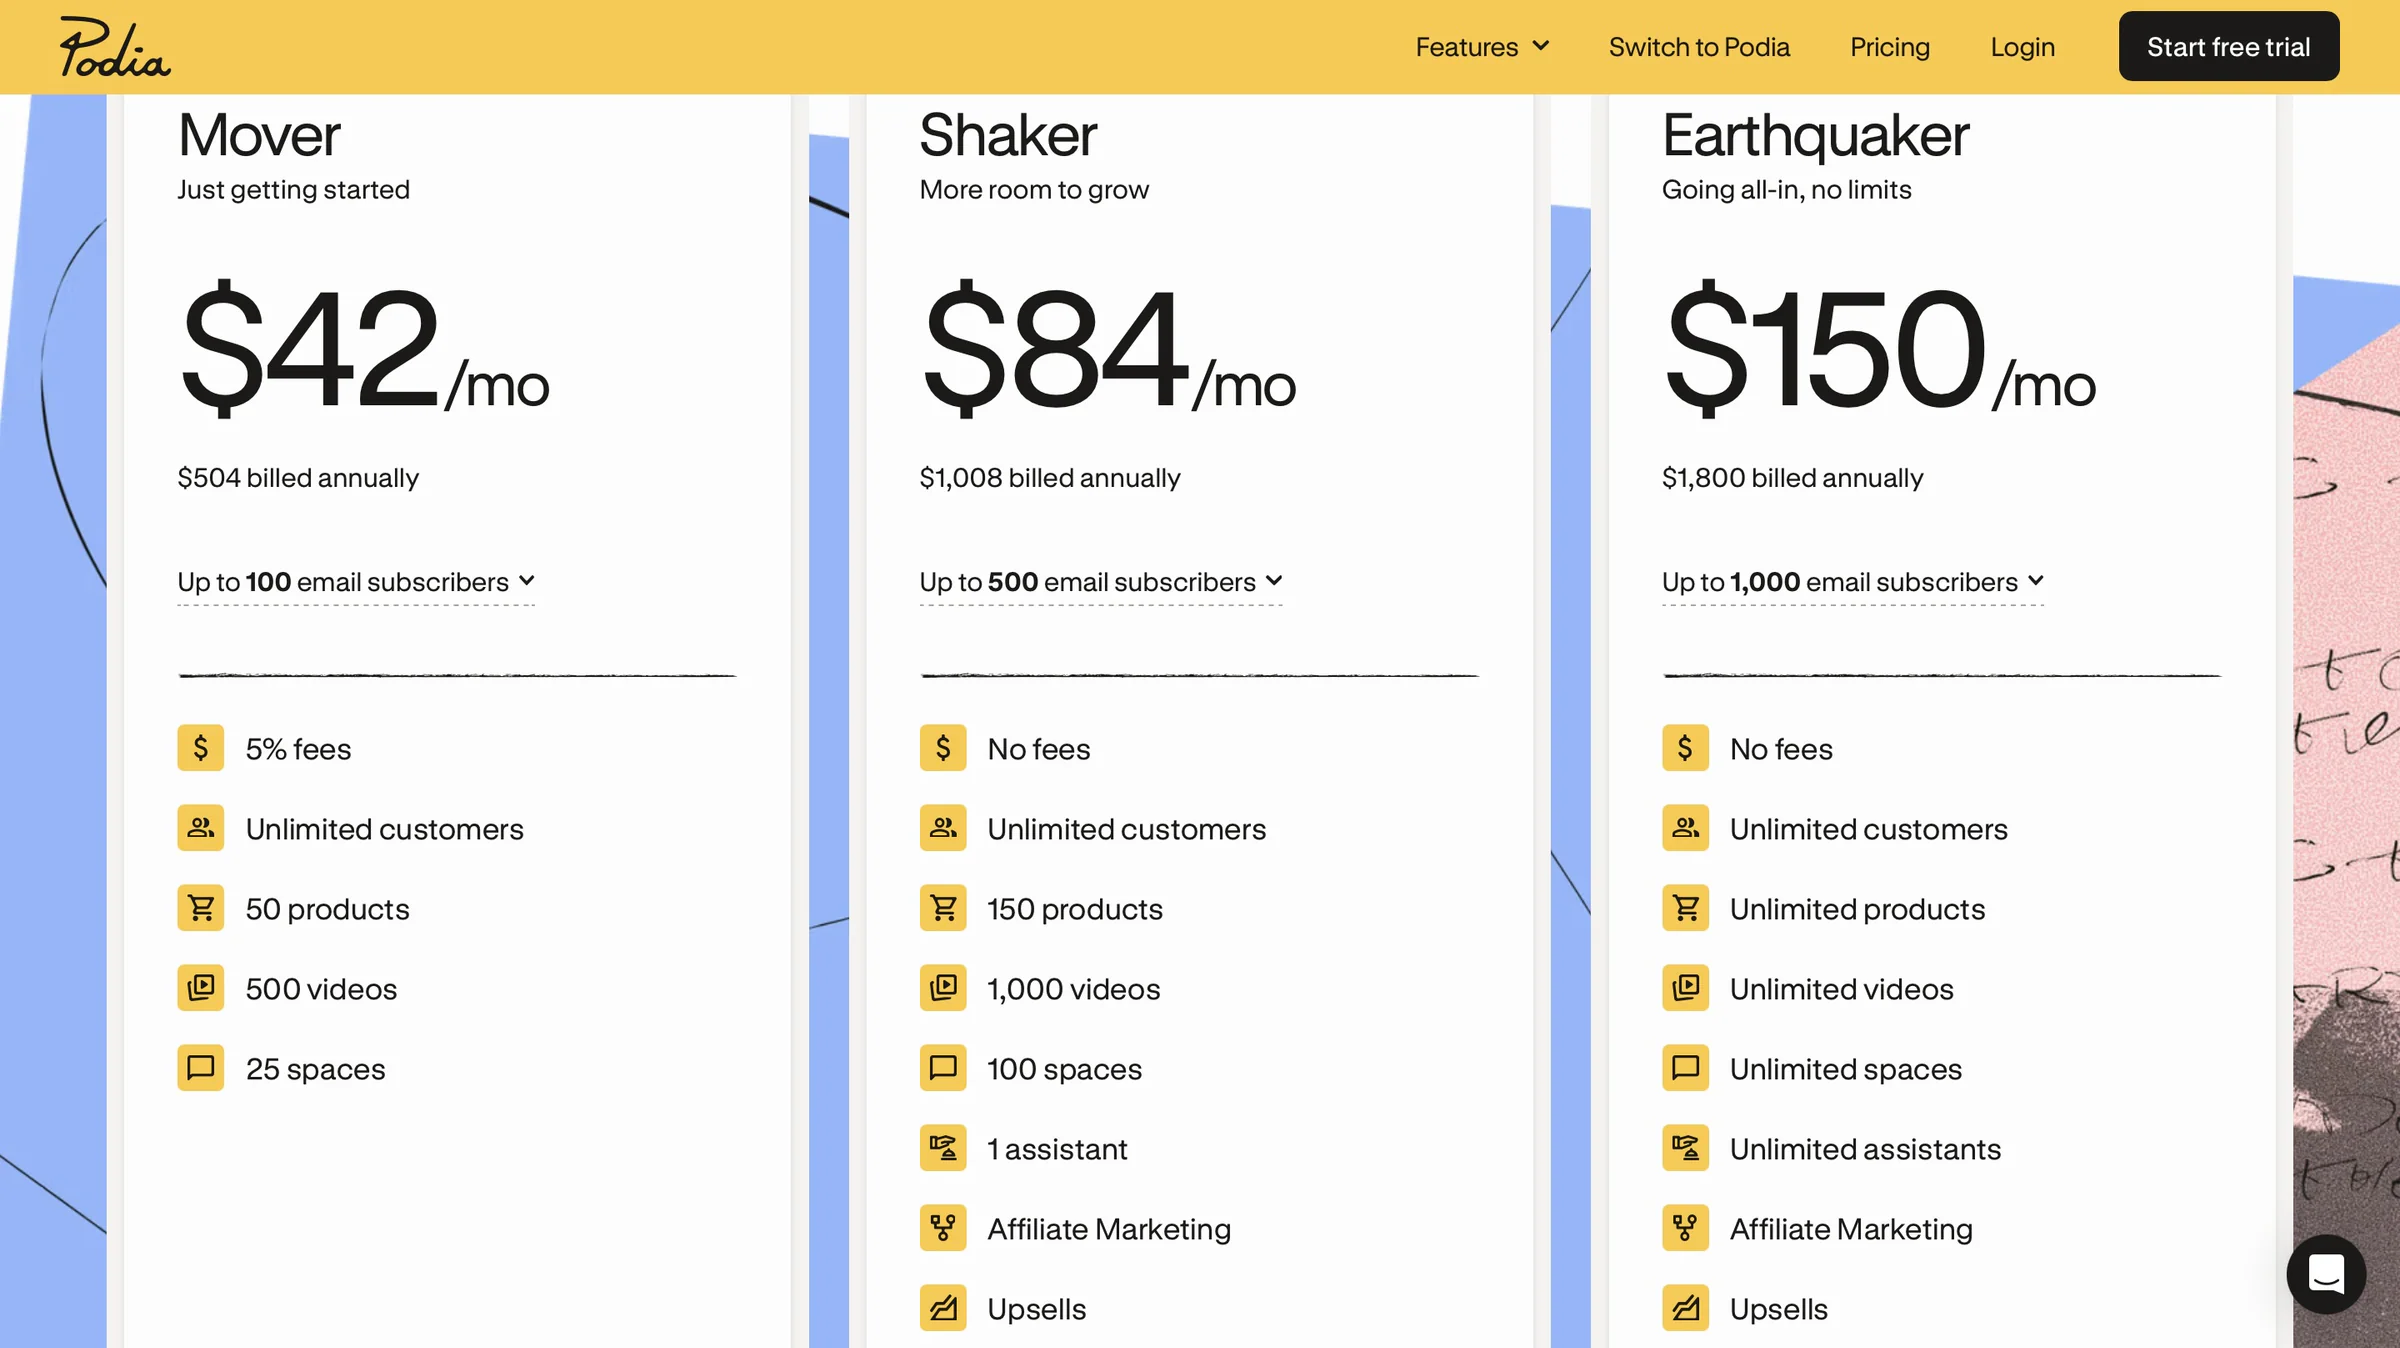Click the customers icon in Mover plan
Screen dimensions: 2400x1348
point(201,828)
